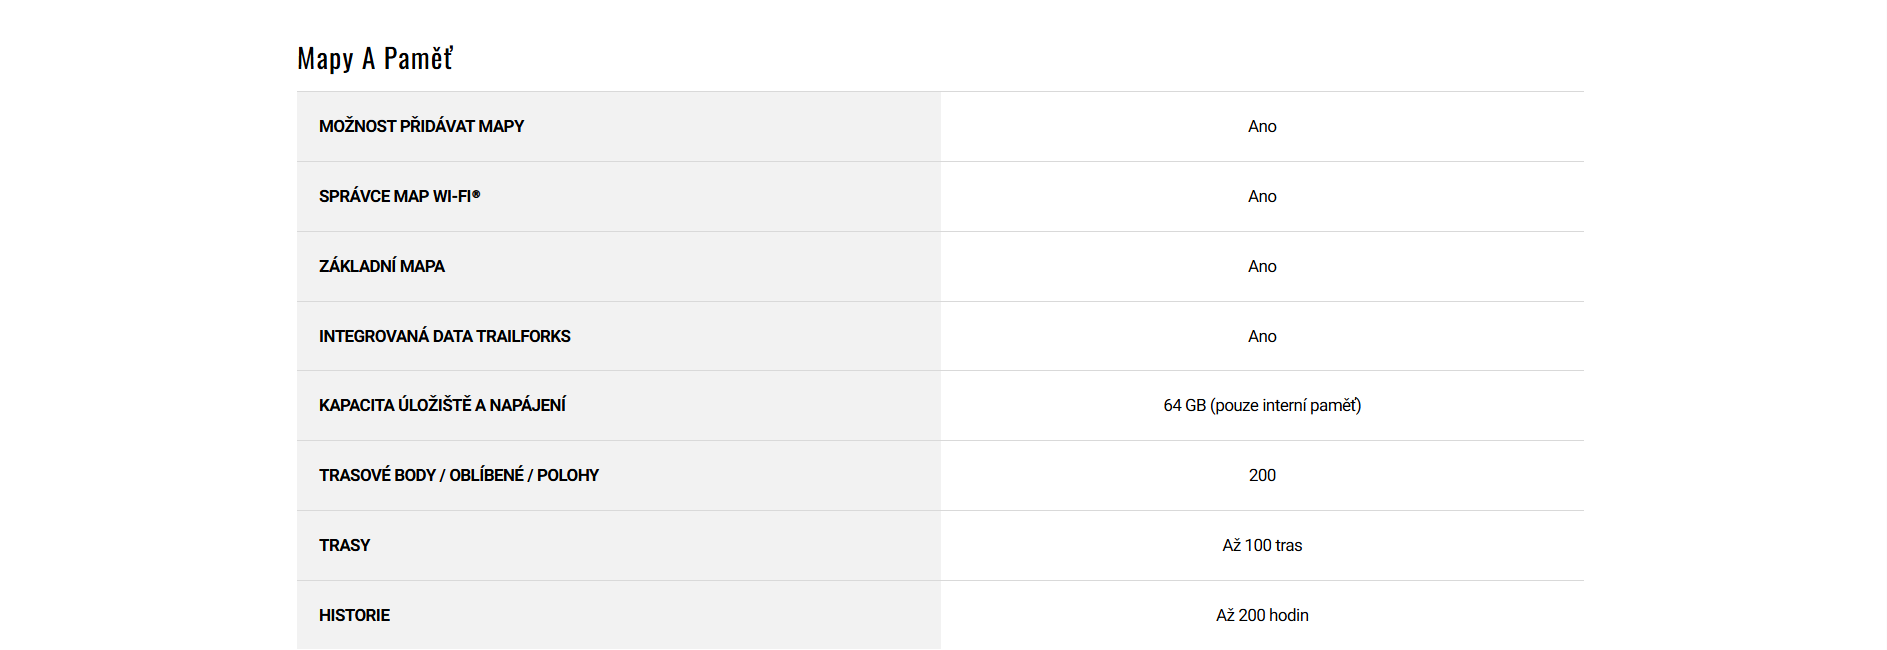Select the Správce map Wi-Fi label

(x=399, y=197)
